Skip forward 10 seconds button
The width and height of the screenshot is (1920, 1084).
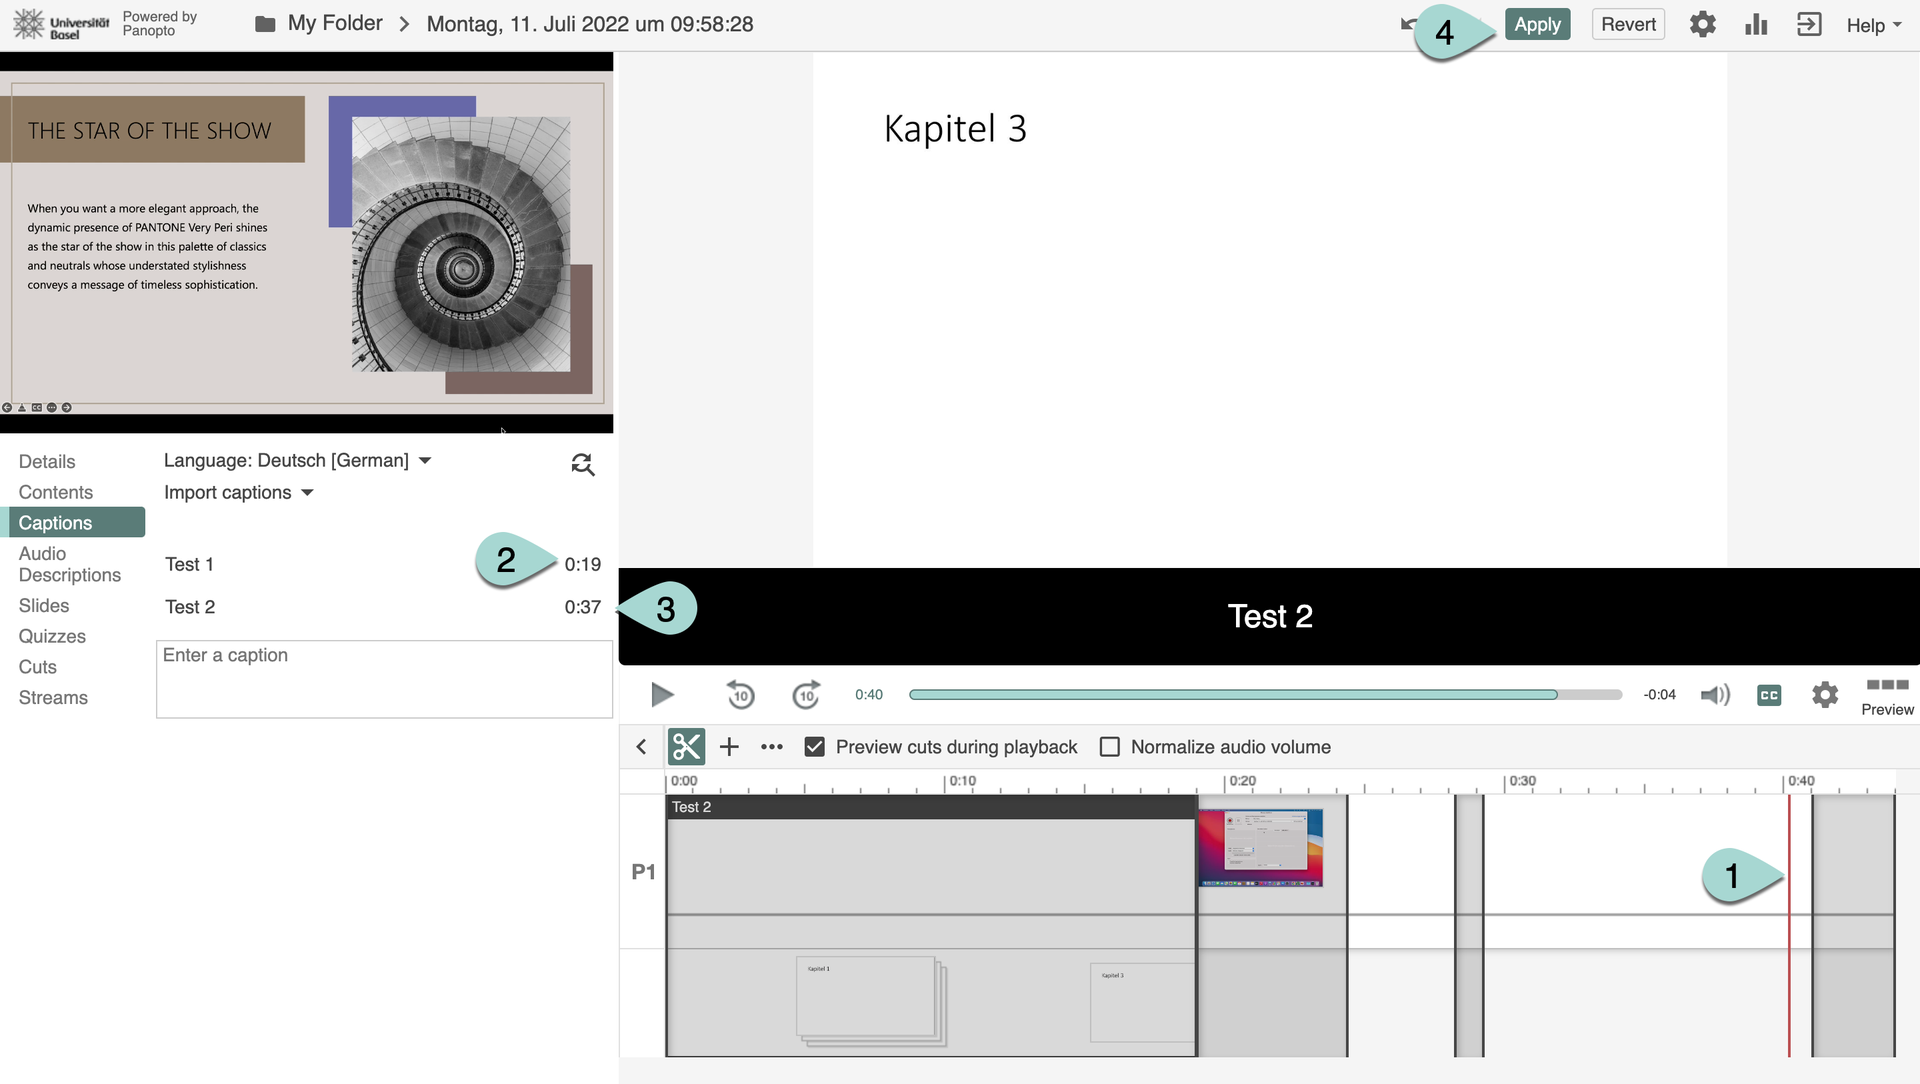pyautogui.click(x=806, y=694)
